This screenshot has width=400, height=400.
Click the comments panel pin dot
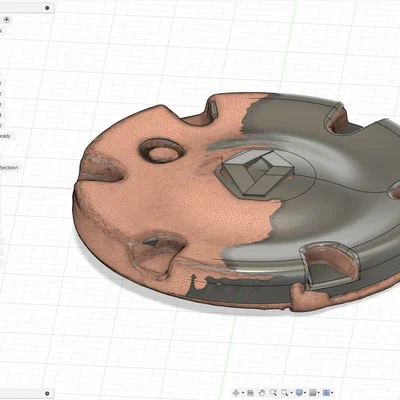(x=47, y=393)
